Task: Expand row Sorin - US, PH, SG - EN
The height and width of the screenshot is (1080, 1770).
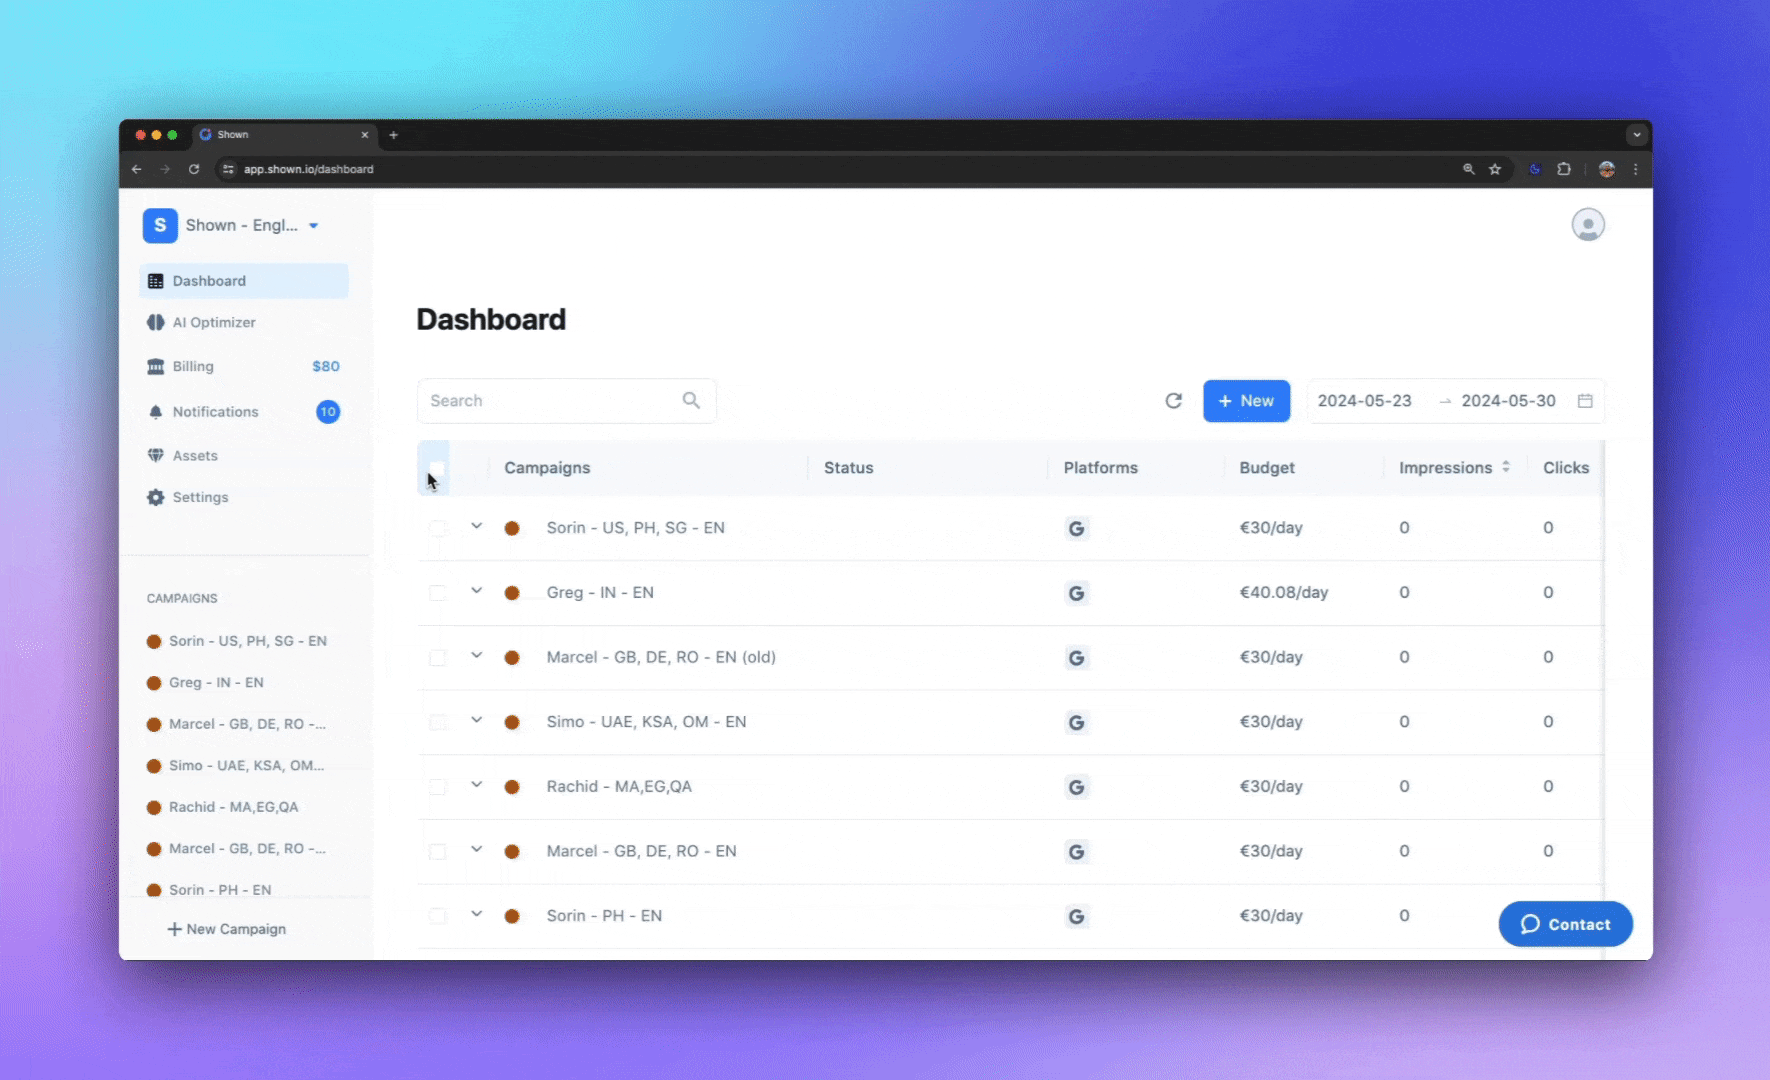Action: click(477, 526)
